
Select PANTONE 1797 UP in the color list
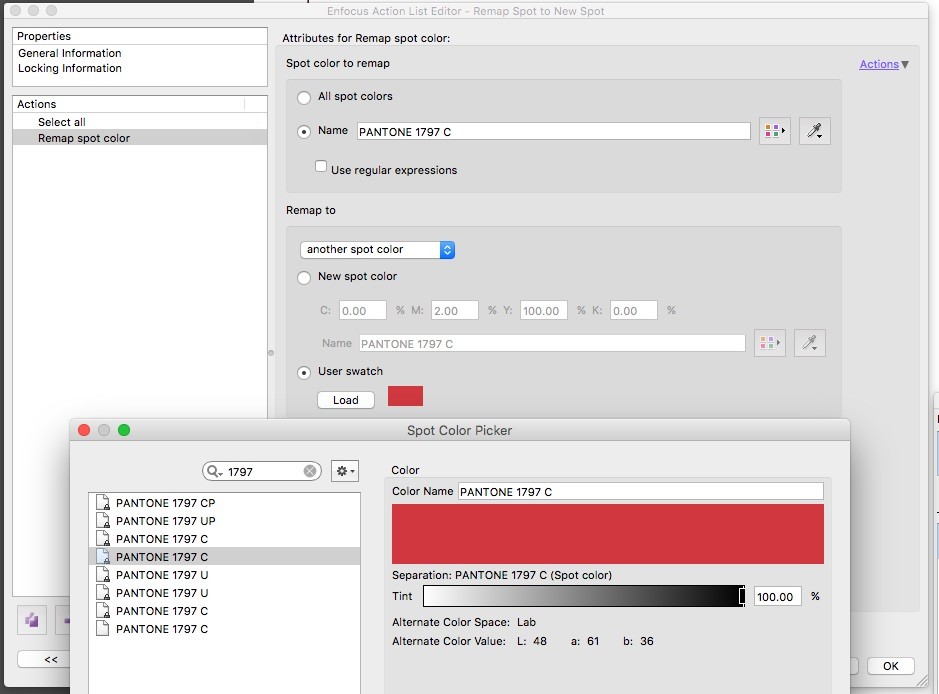[x=225, y=521]
